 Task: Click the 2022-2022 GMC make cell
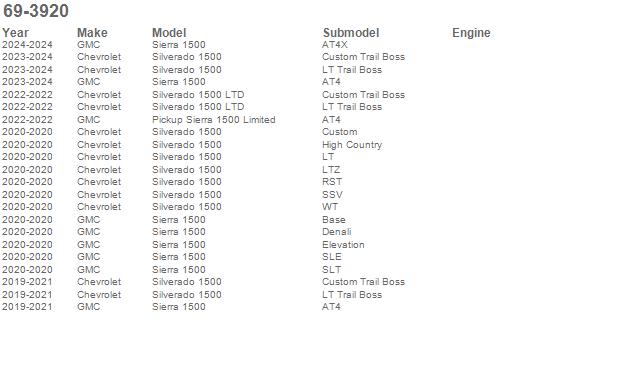pos(89,119)
